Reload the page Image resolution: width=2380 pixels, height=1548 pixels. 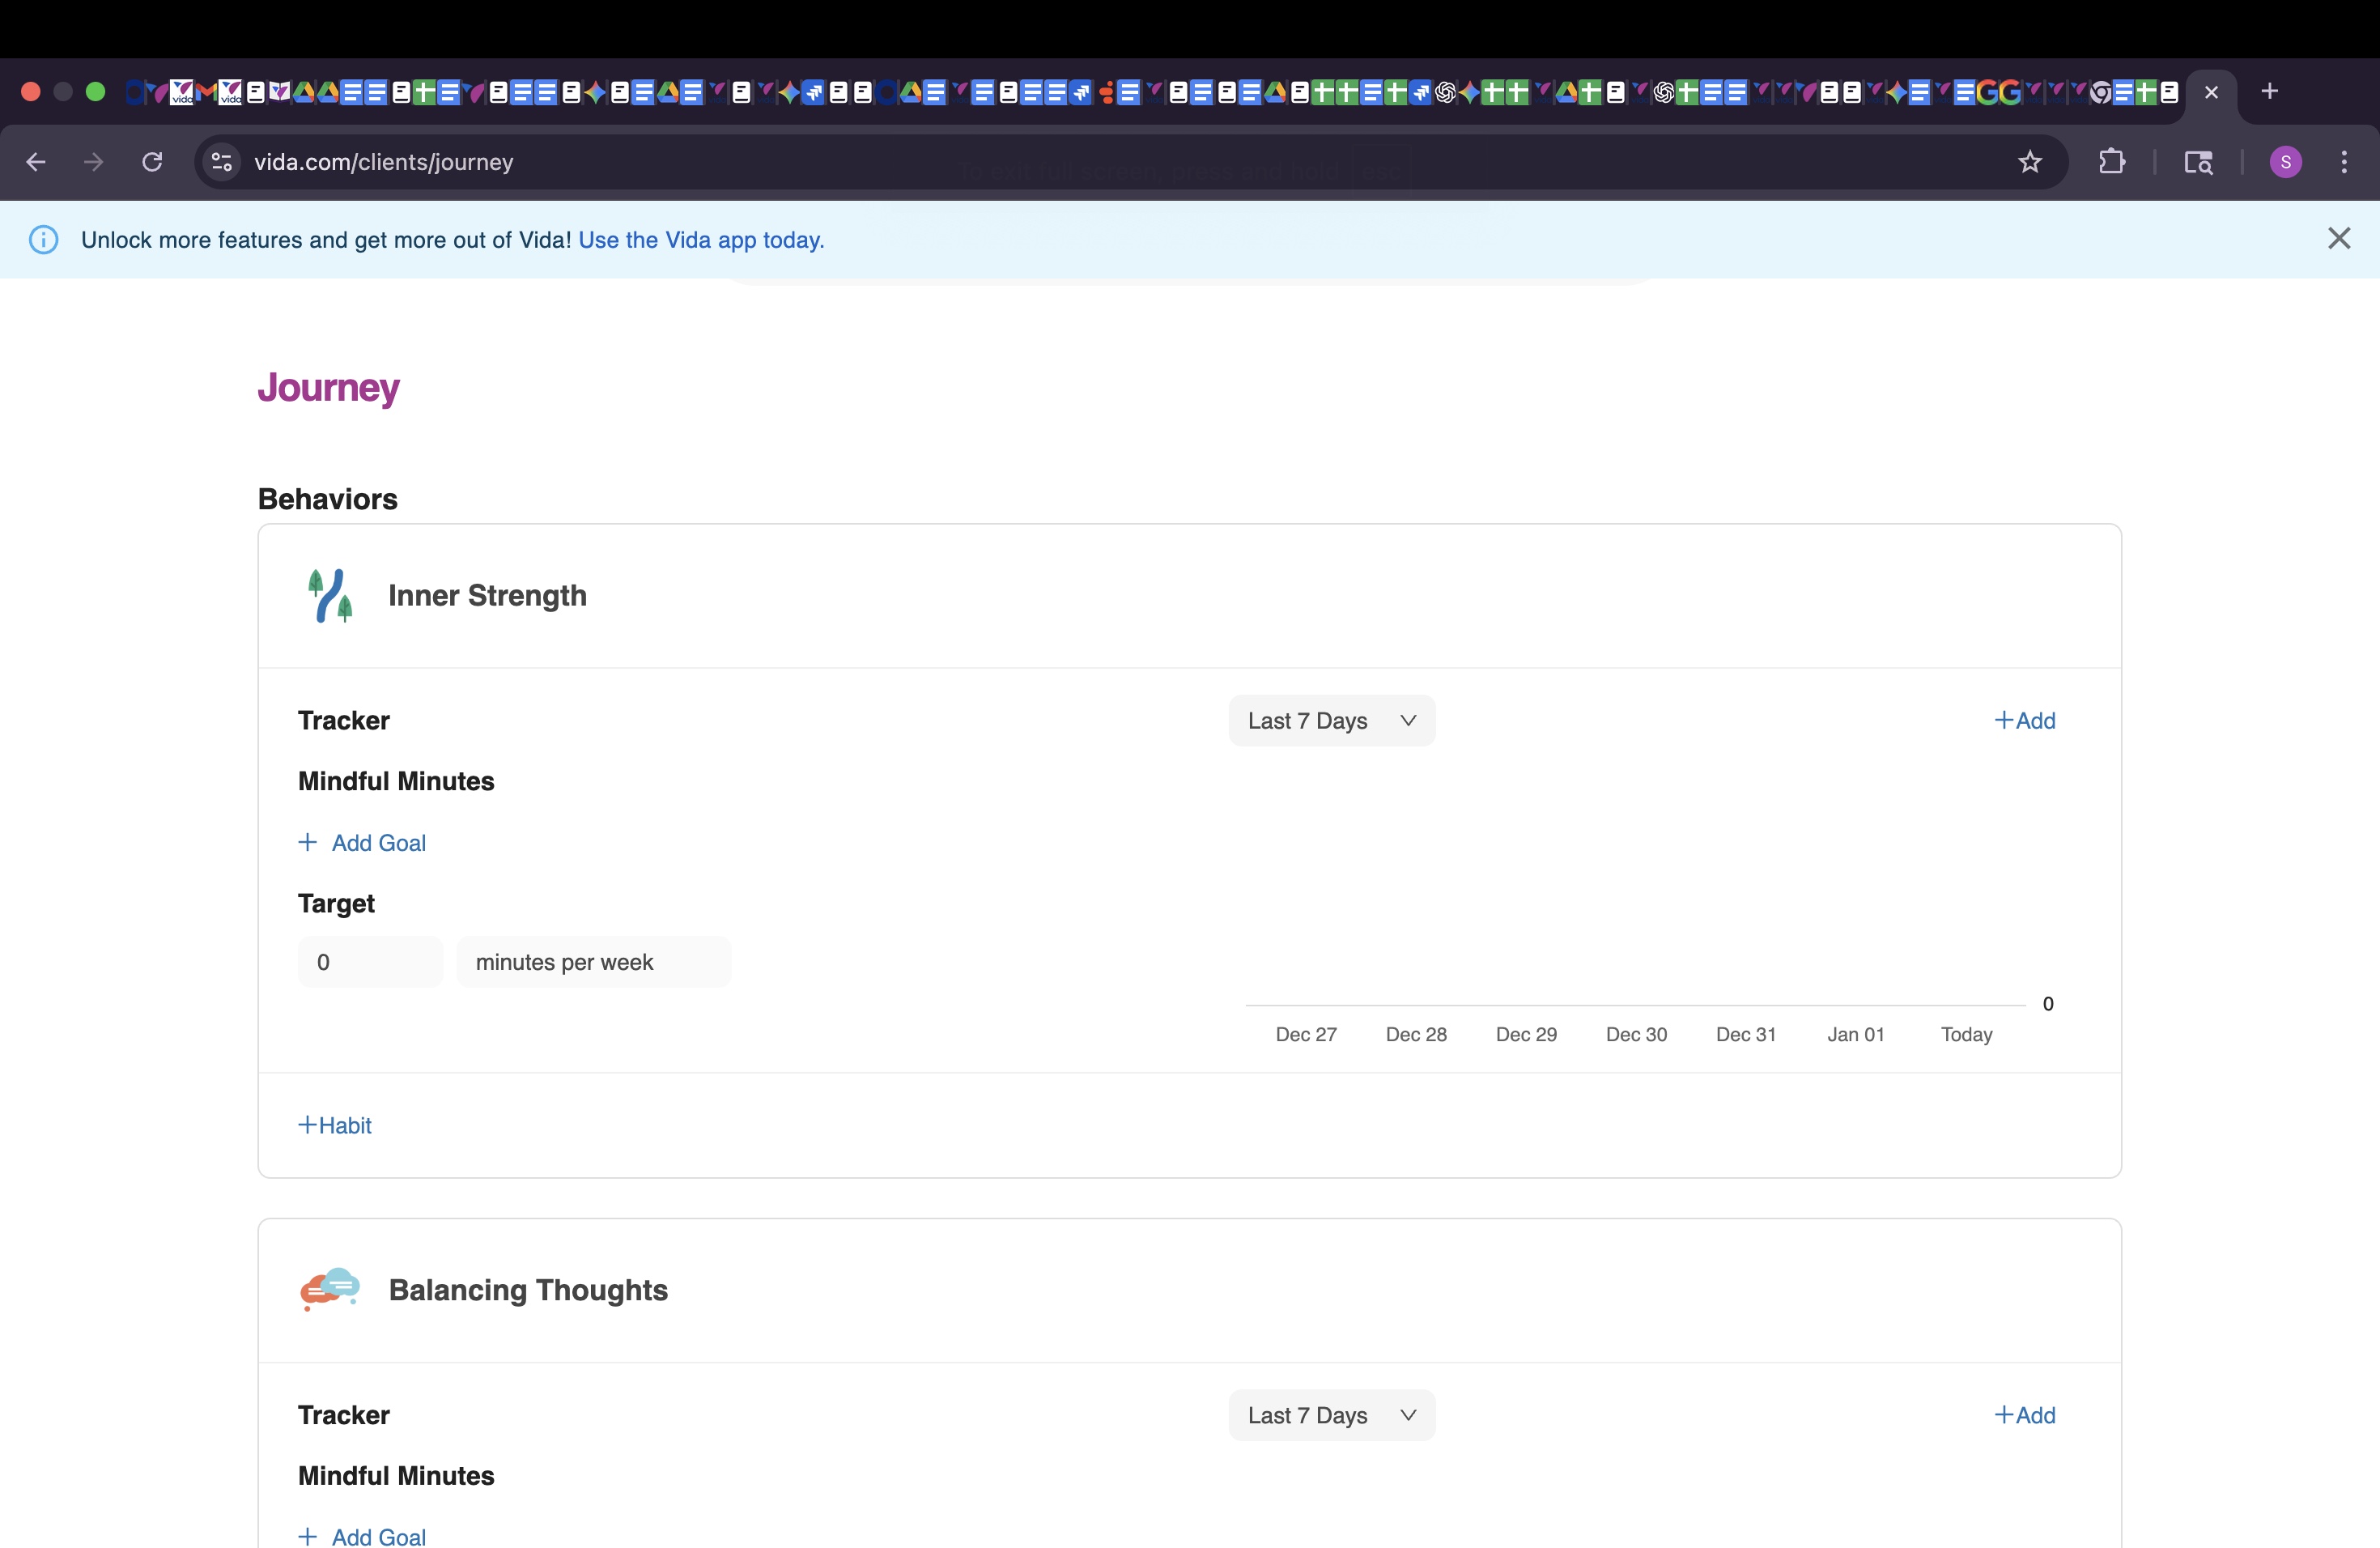[x=152, y=162]
